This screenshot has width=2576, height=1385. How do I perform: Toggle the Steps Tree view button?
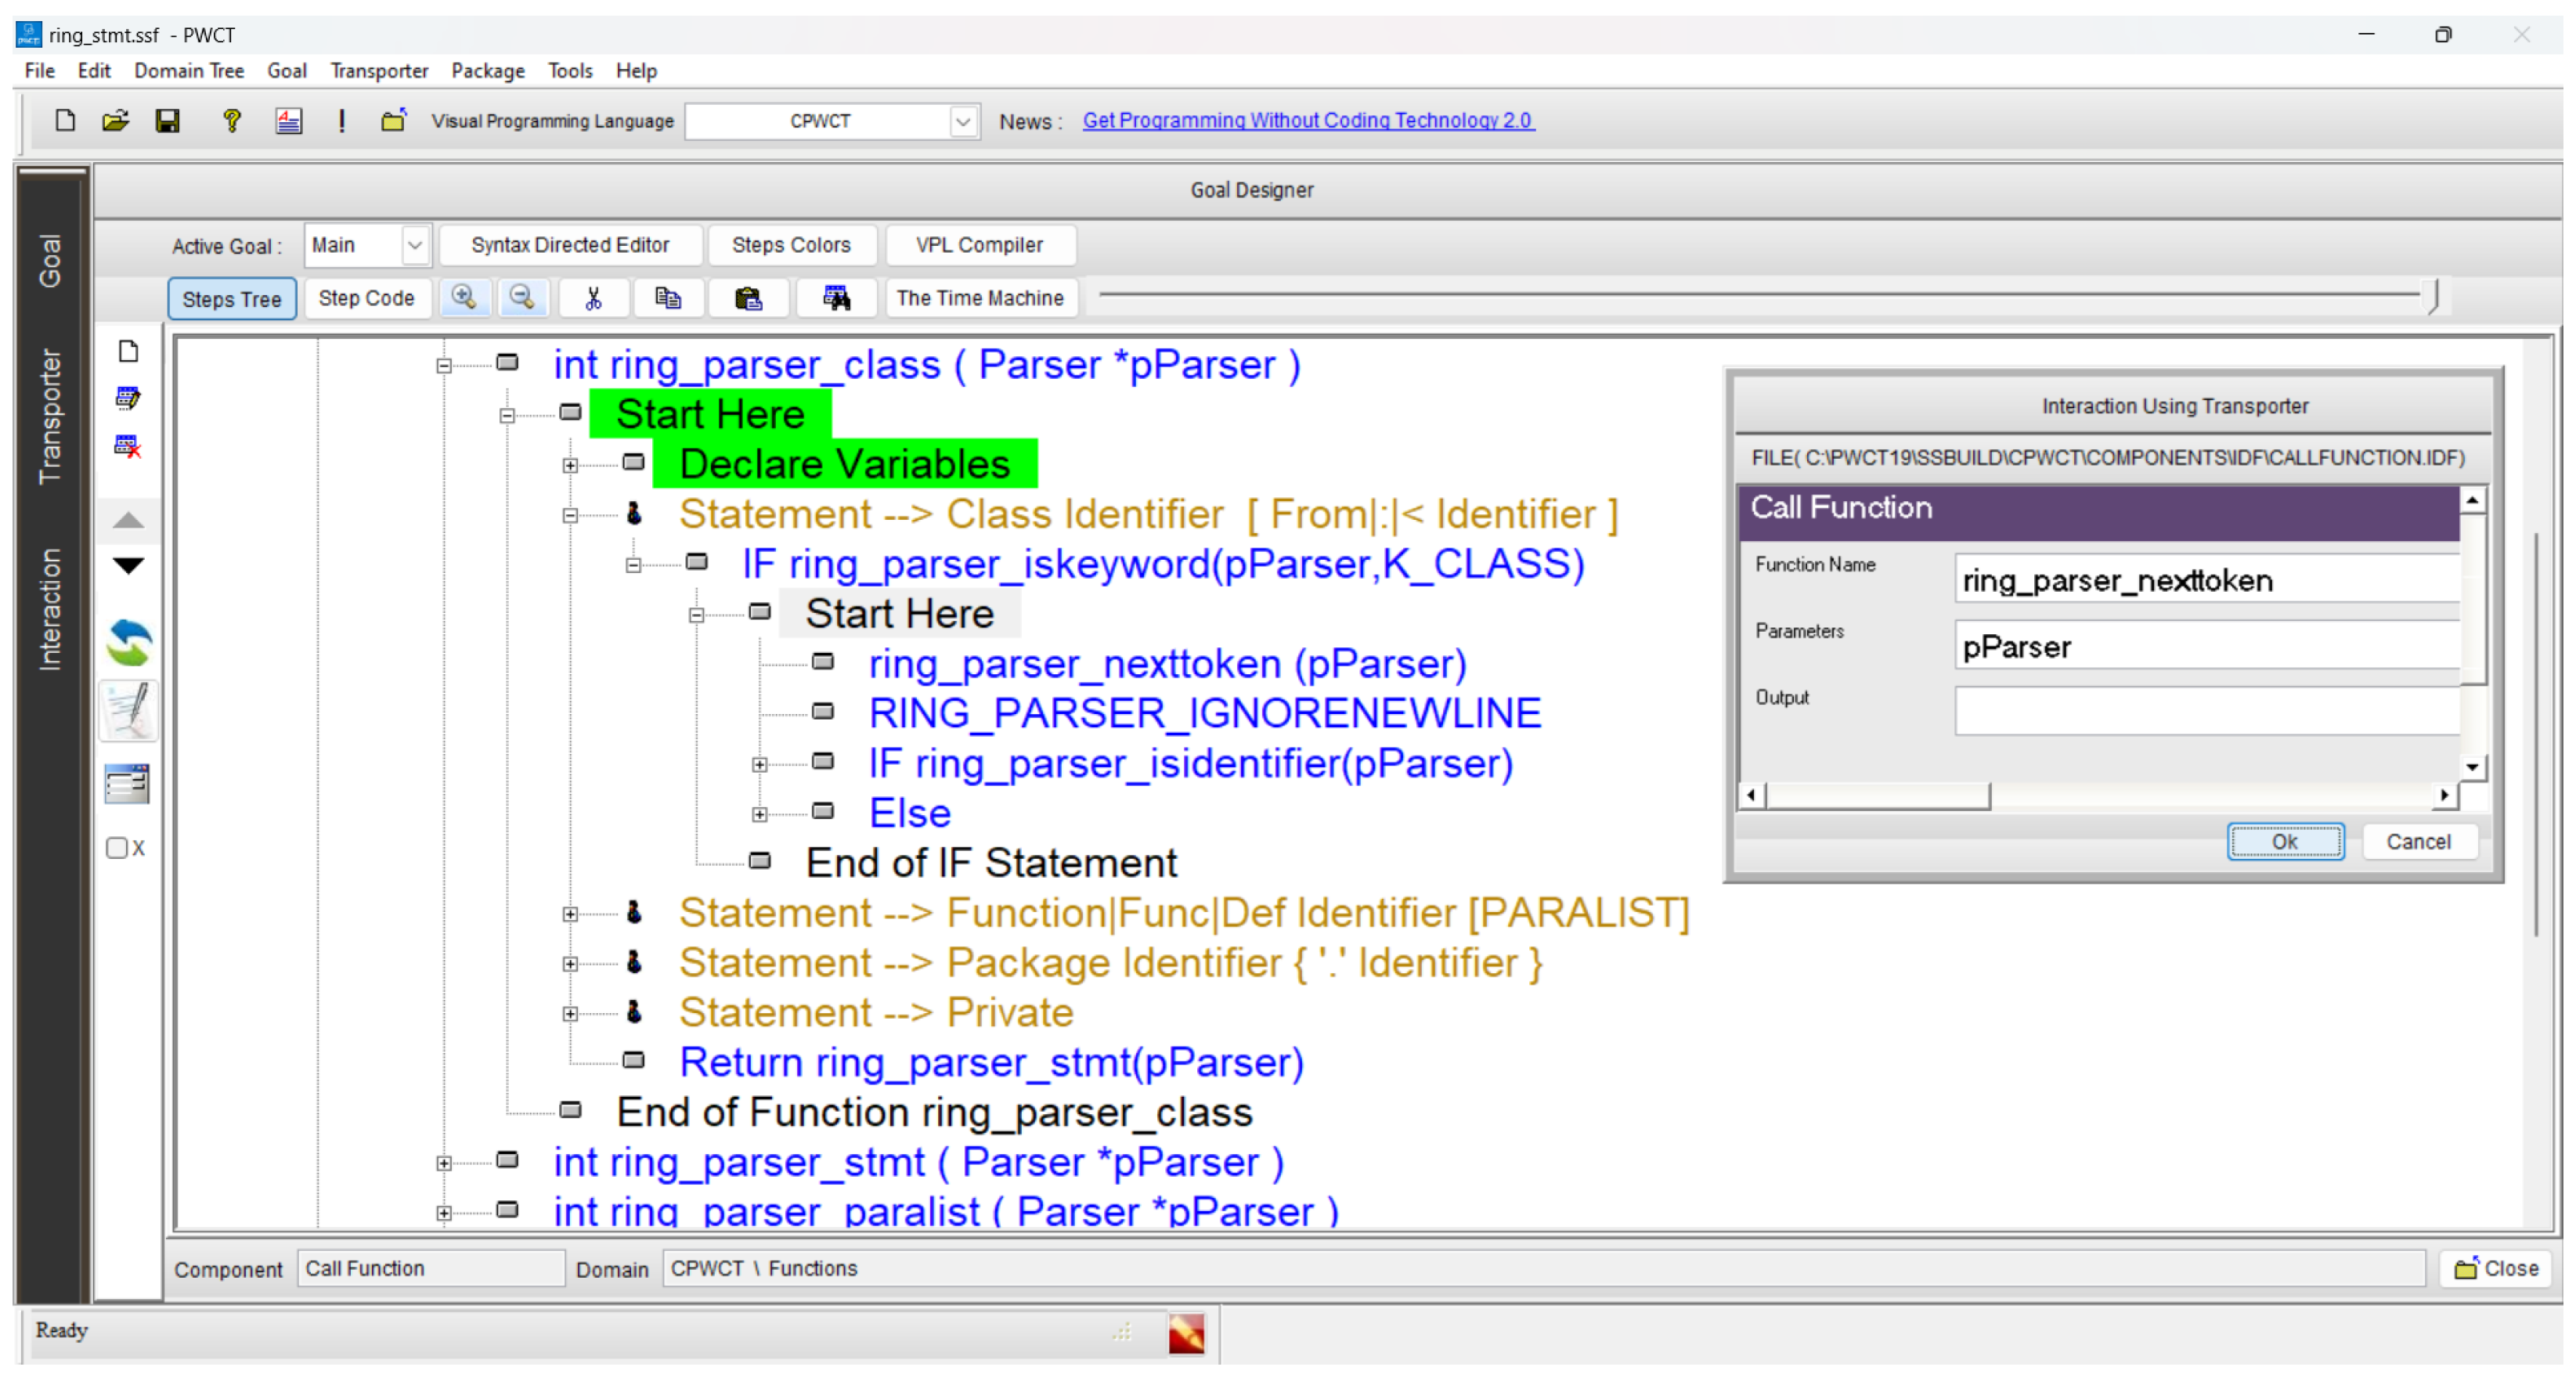(x=231, y=299)
